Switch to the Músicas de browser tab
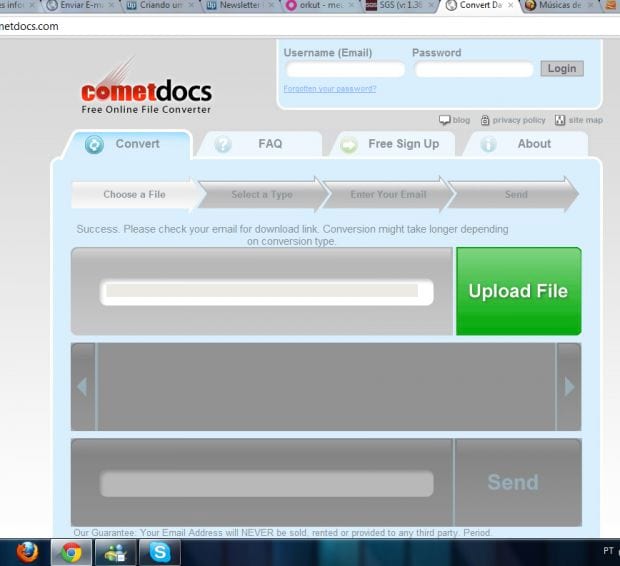 (x=560, y=6)
